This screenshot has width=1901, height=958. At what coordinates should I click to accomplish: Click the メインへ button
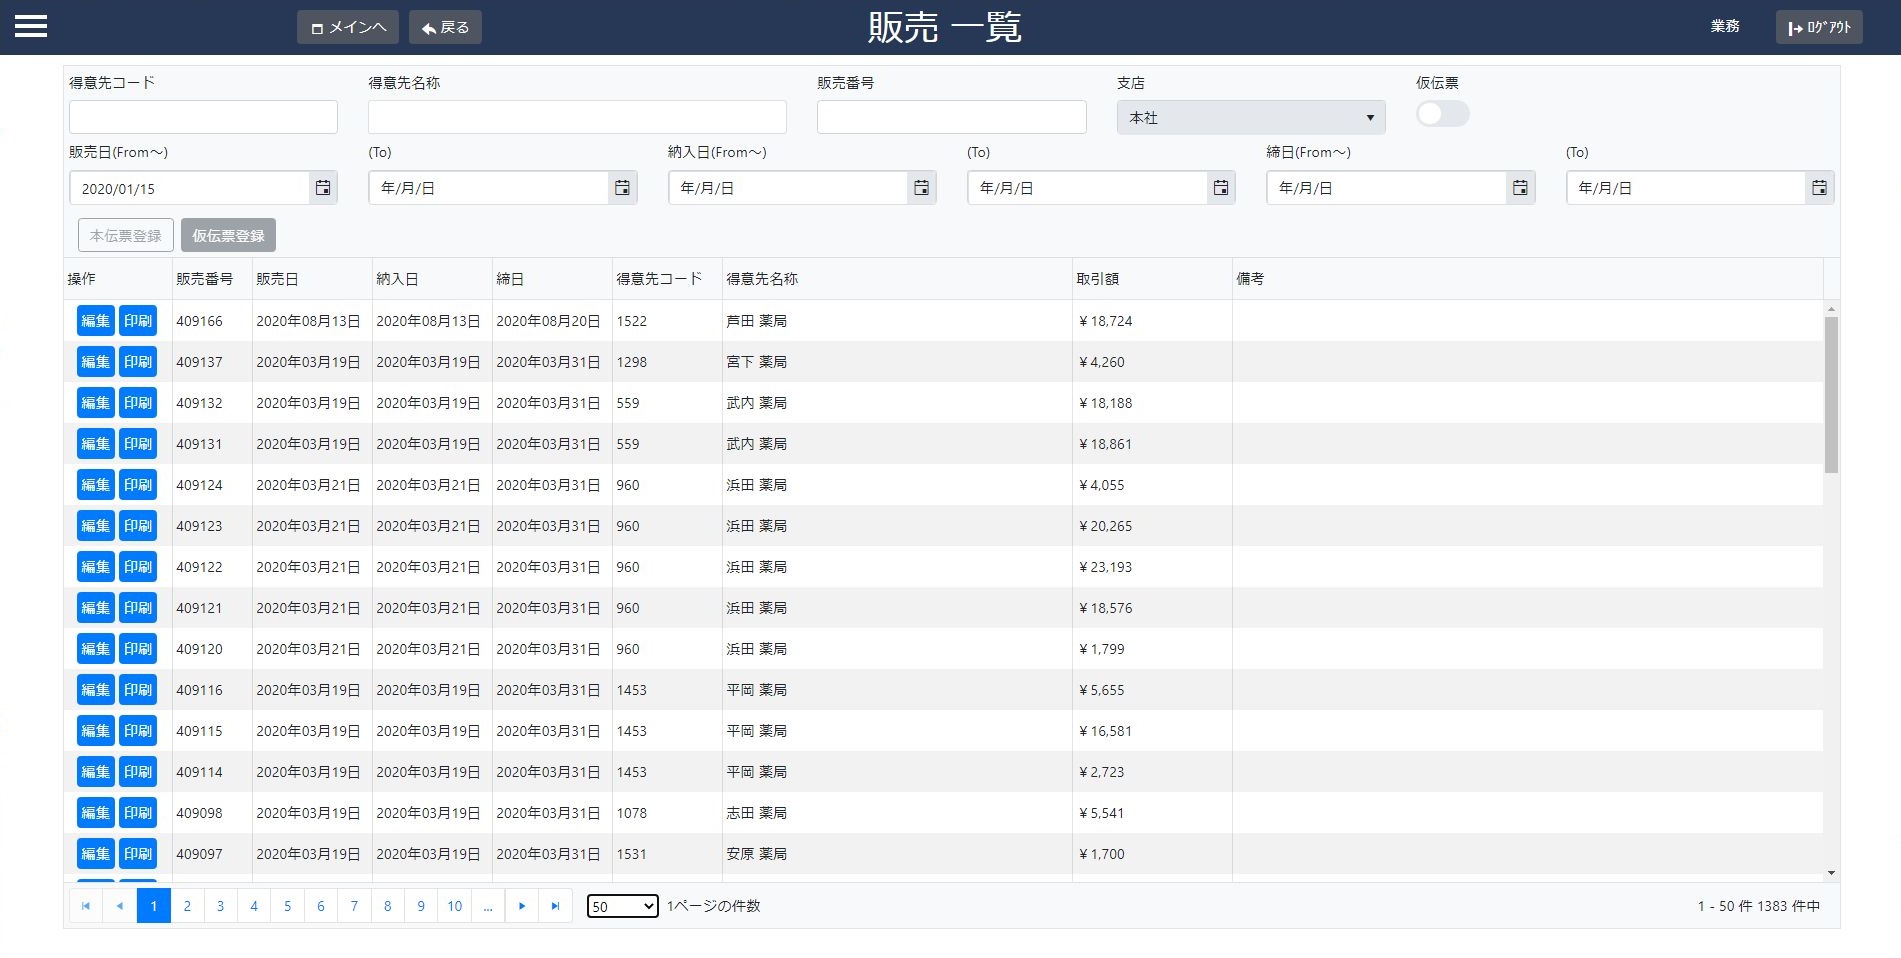click(x=348, y=27)
